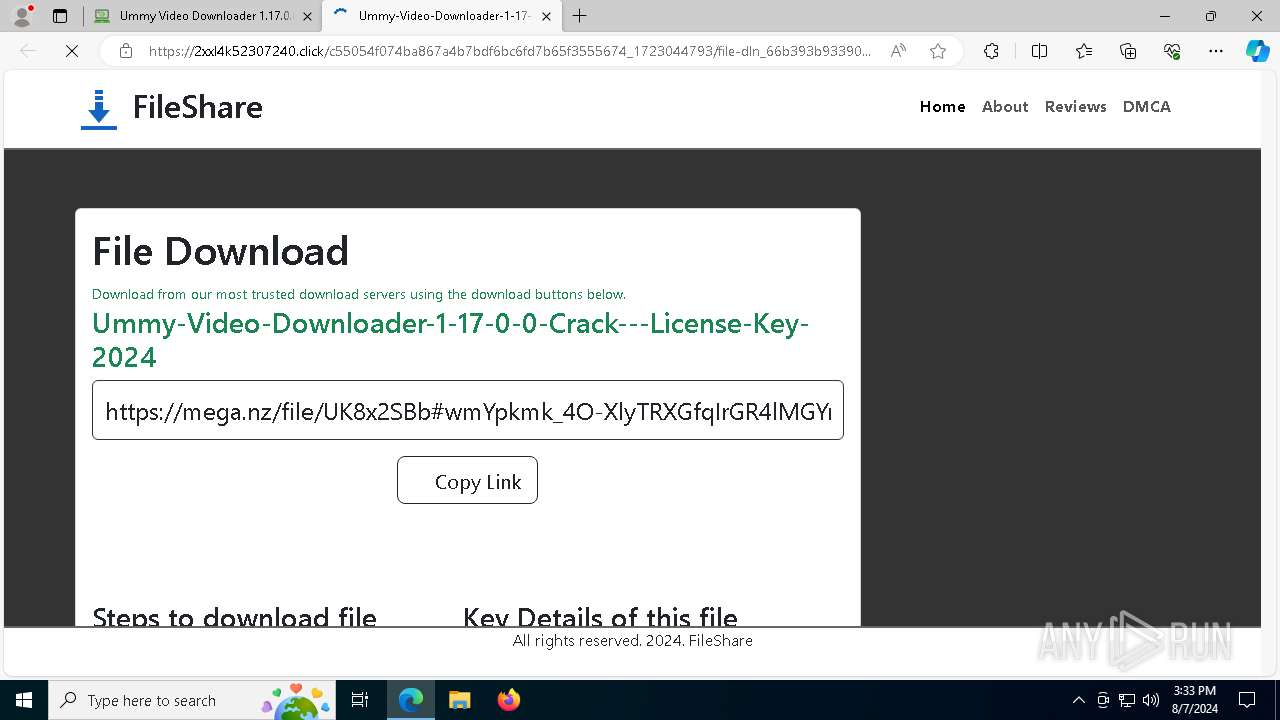The height and width of the screenshot is (720, 1280).
Task: Select the Ummy-Video-Downloader-1-17 loading tab
Action: point(440,16)
